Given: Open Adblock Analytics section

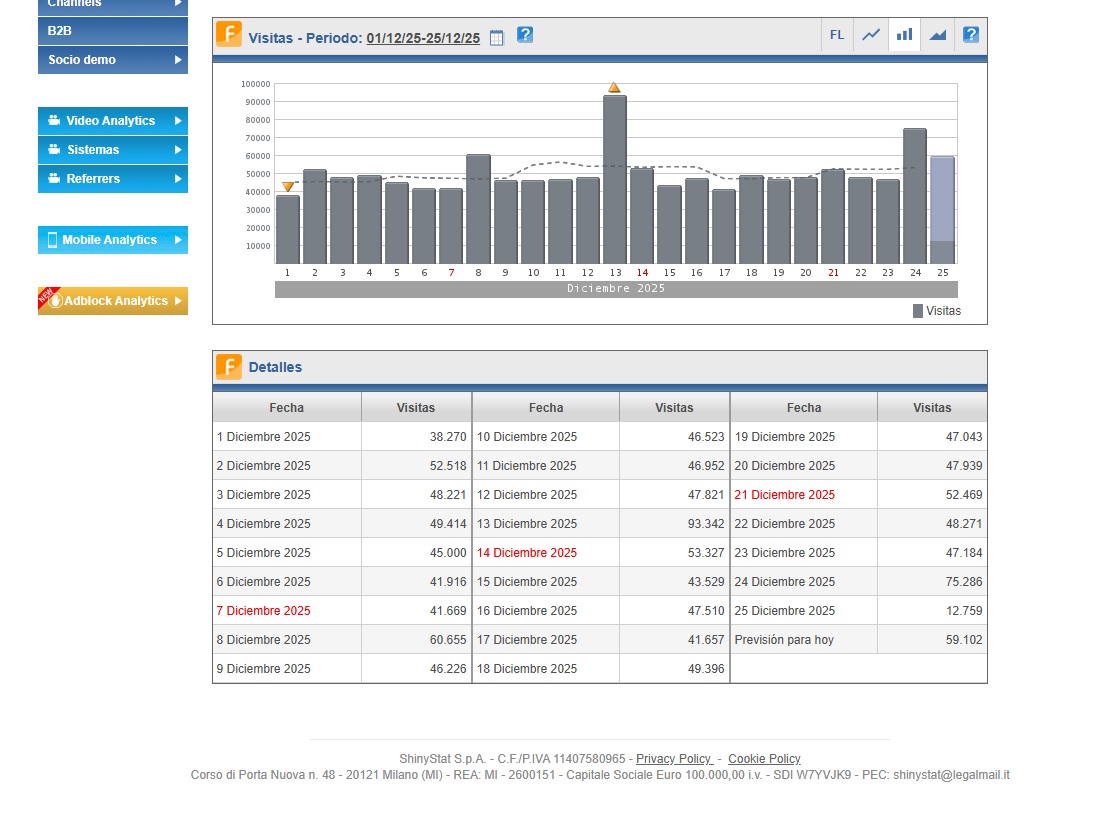Looking at the screenshot, I should 112,301.
